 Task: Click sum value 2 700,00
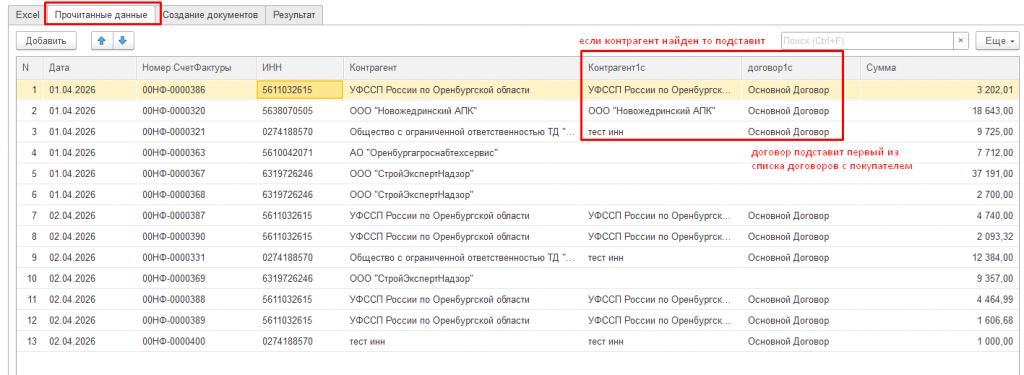(995, 195)
